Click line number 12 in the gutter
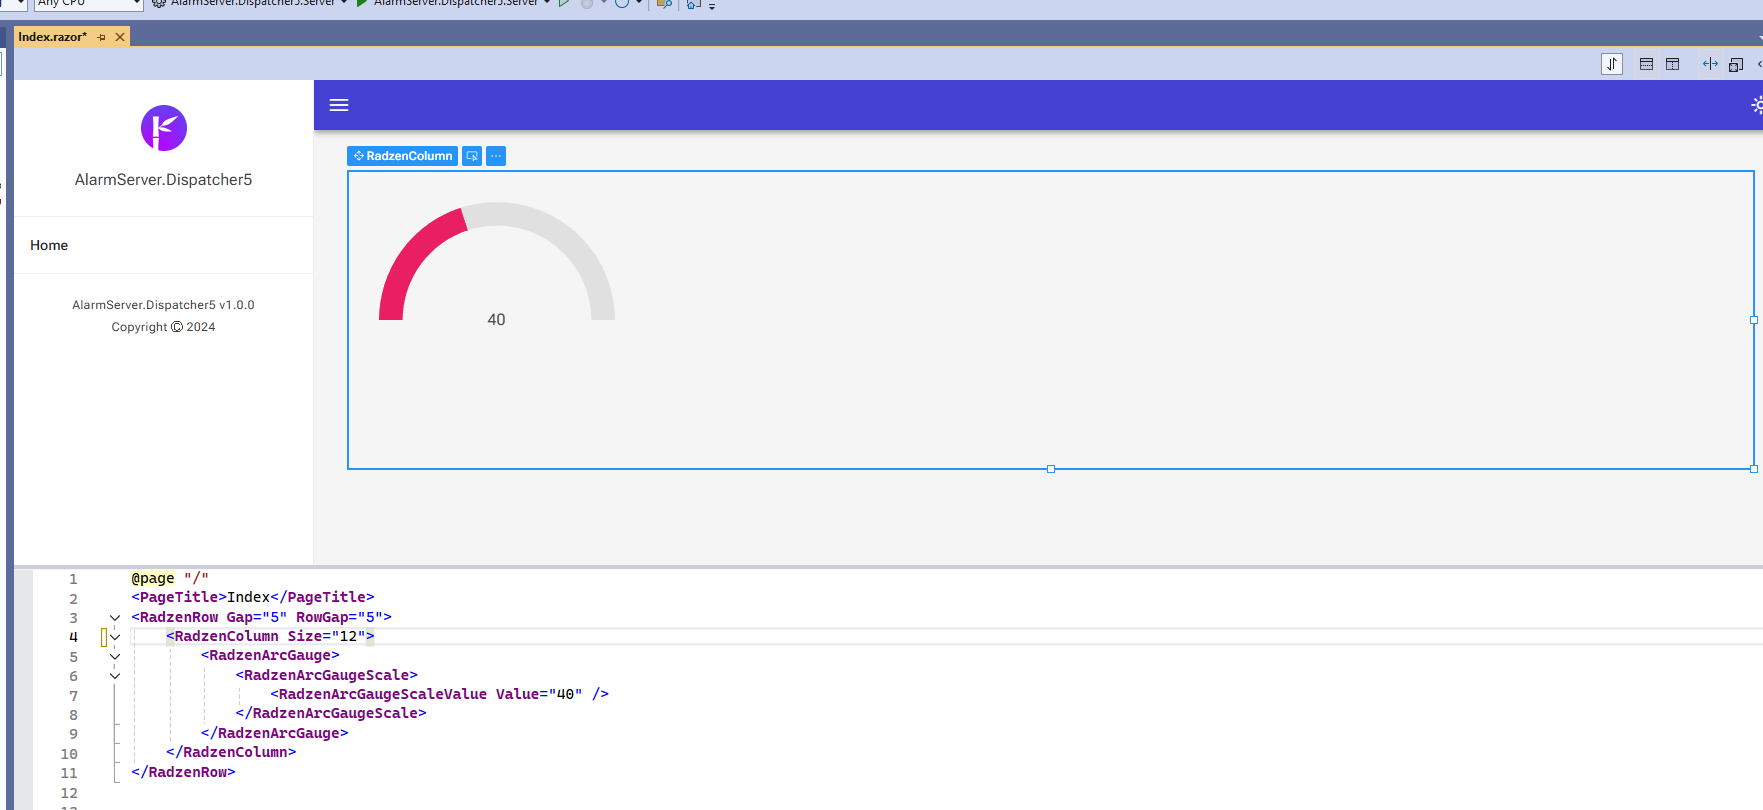The image size is (1763, 810). click(69, 793)
